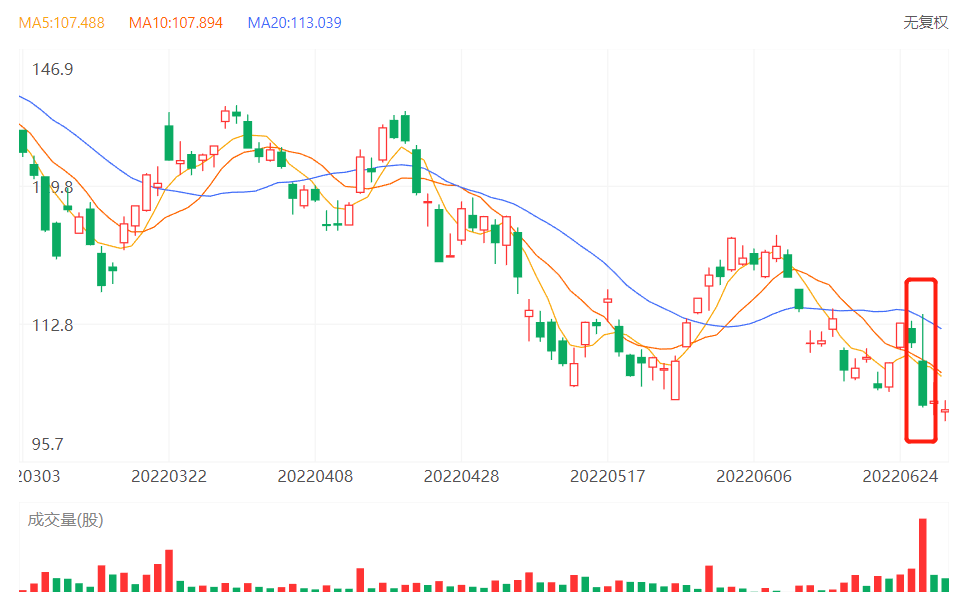
Task: Click the tallest red volume bar
Action: point(922,555)
